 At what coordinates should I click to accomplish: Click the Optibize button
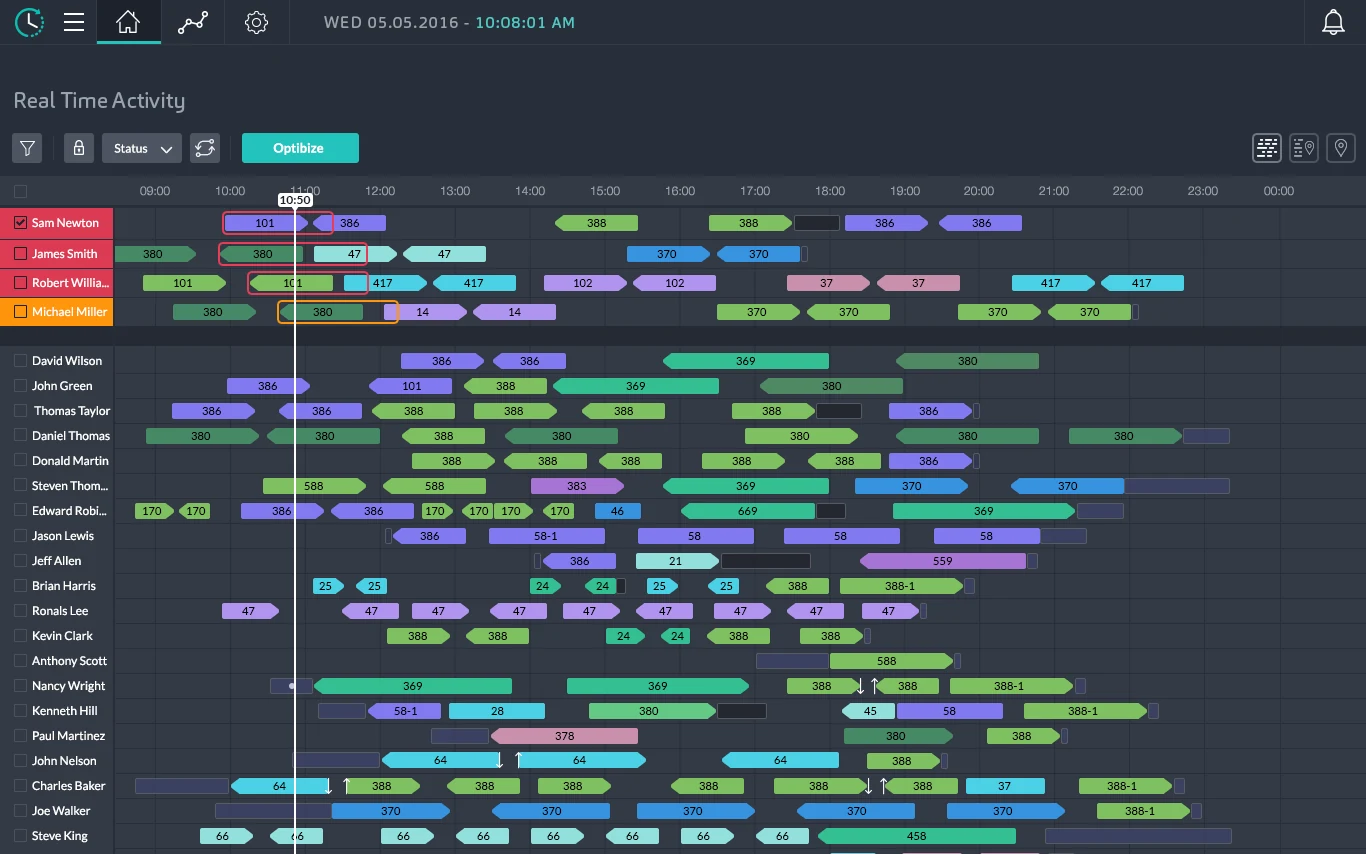pyautogui.click(x=300, y=148)
